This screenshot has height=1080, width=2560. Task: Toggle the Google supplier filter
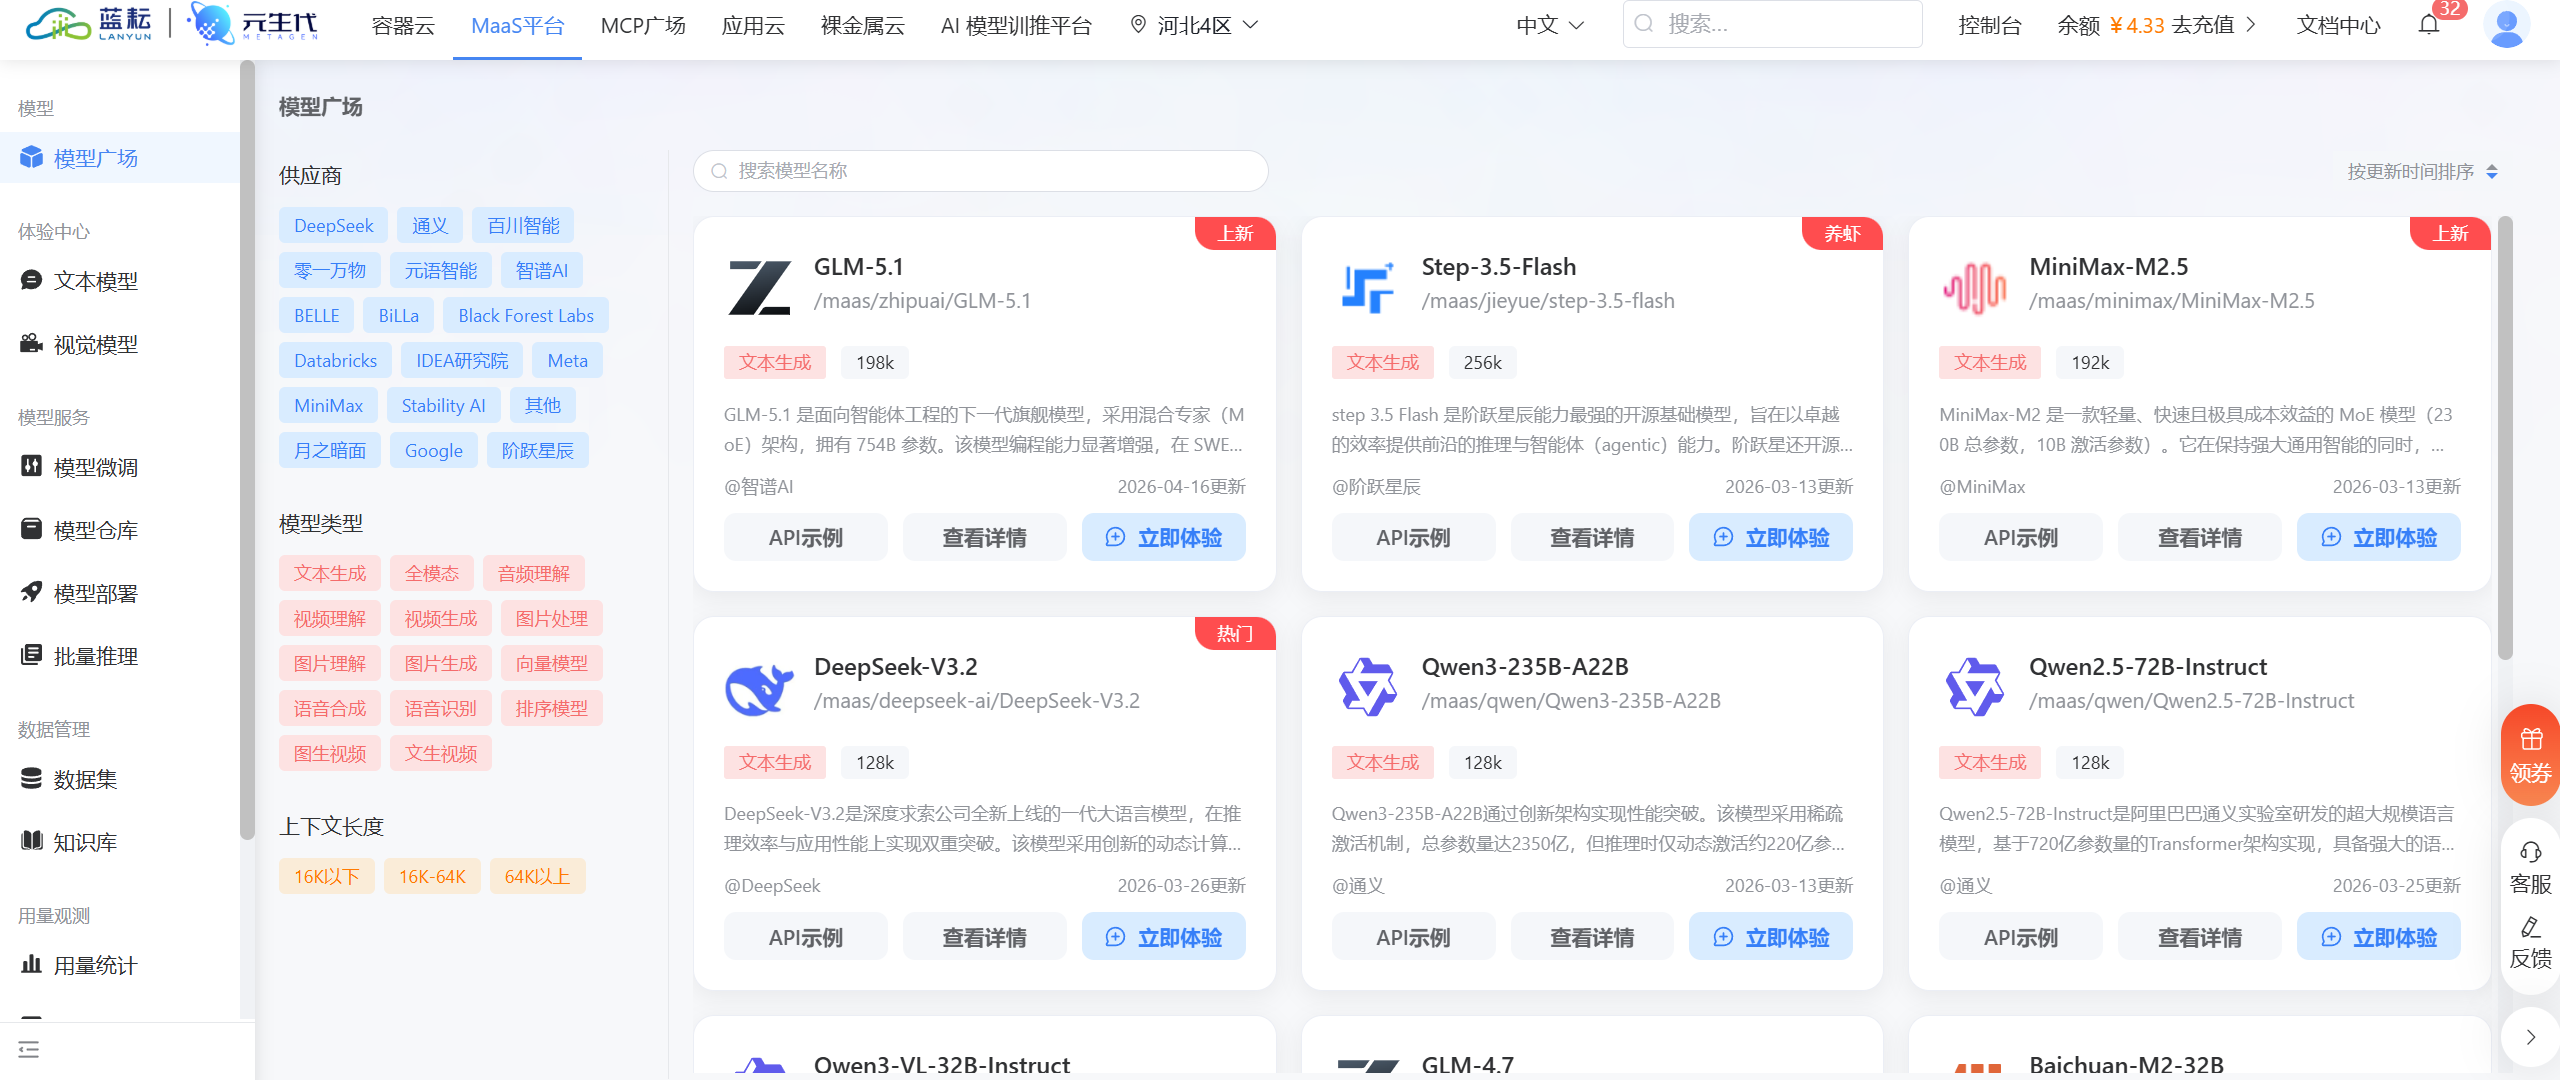[434, 451]
